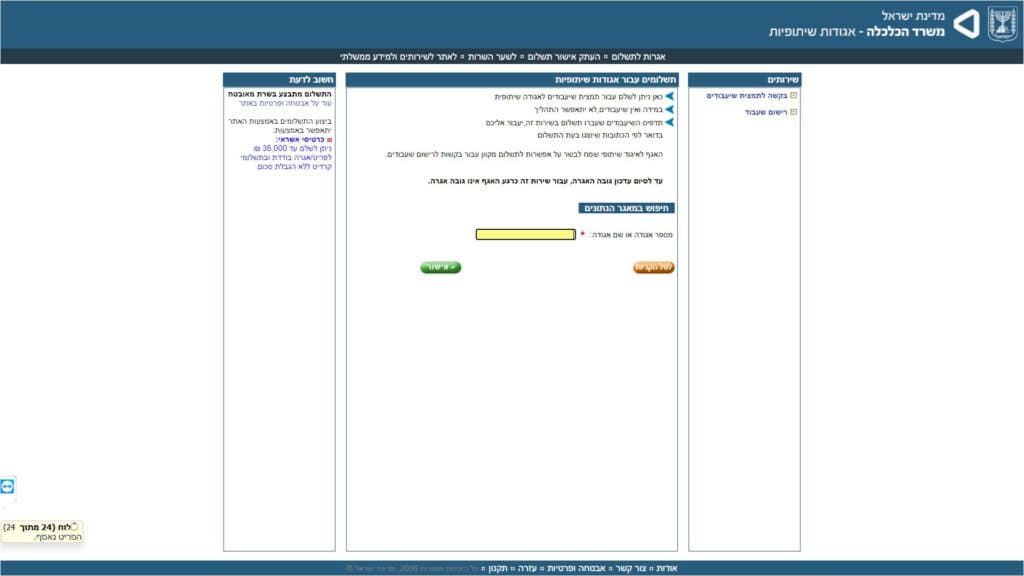The image size is (1024, 576).
Task: Click the yellow association number input field
Action: (x=525, y=235)
